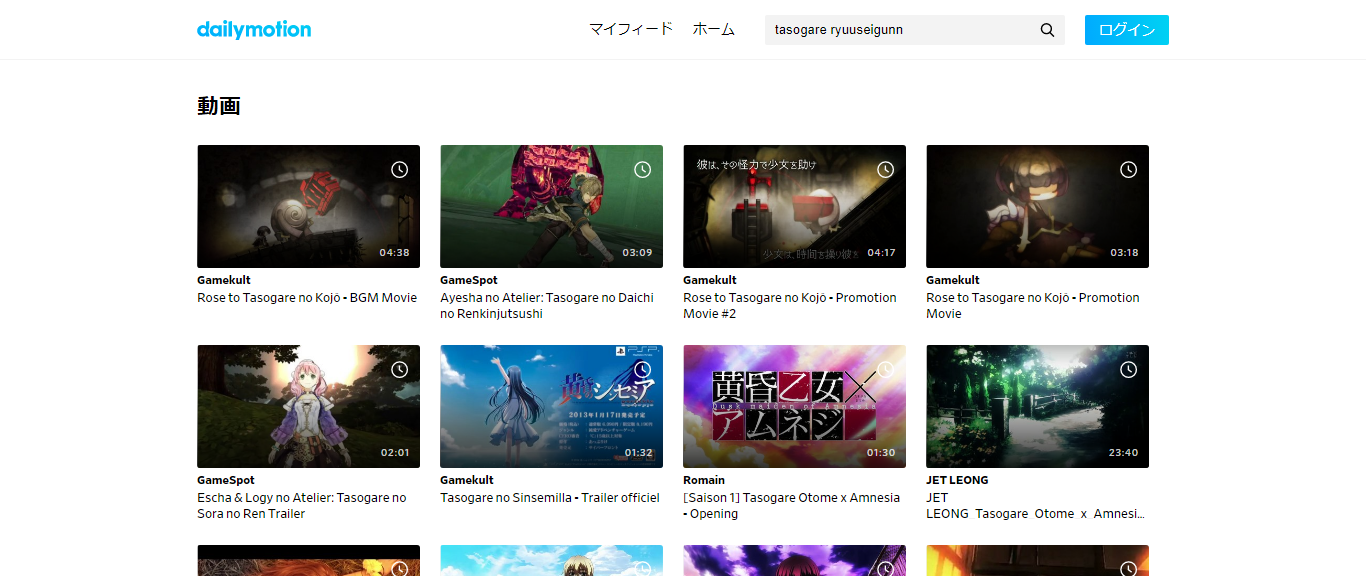Open the Tasogare no Sinsemilla trailer thumbnail
Image resolution: width=1366 pixels, height=576 pixels.
coord(551,406)
